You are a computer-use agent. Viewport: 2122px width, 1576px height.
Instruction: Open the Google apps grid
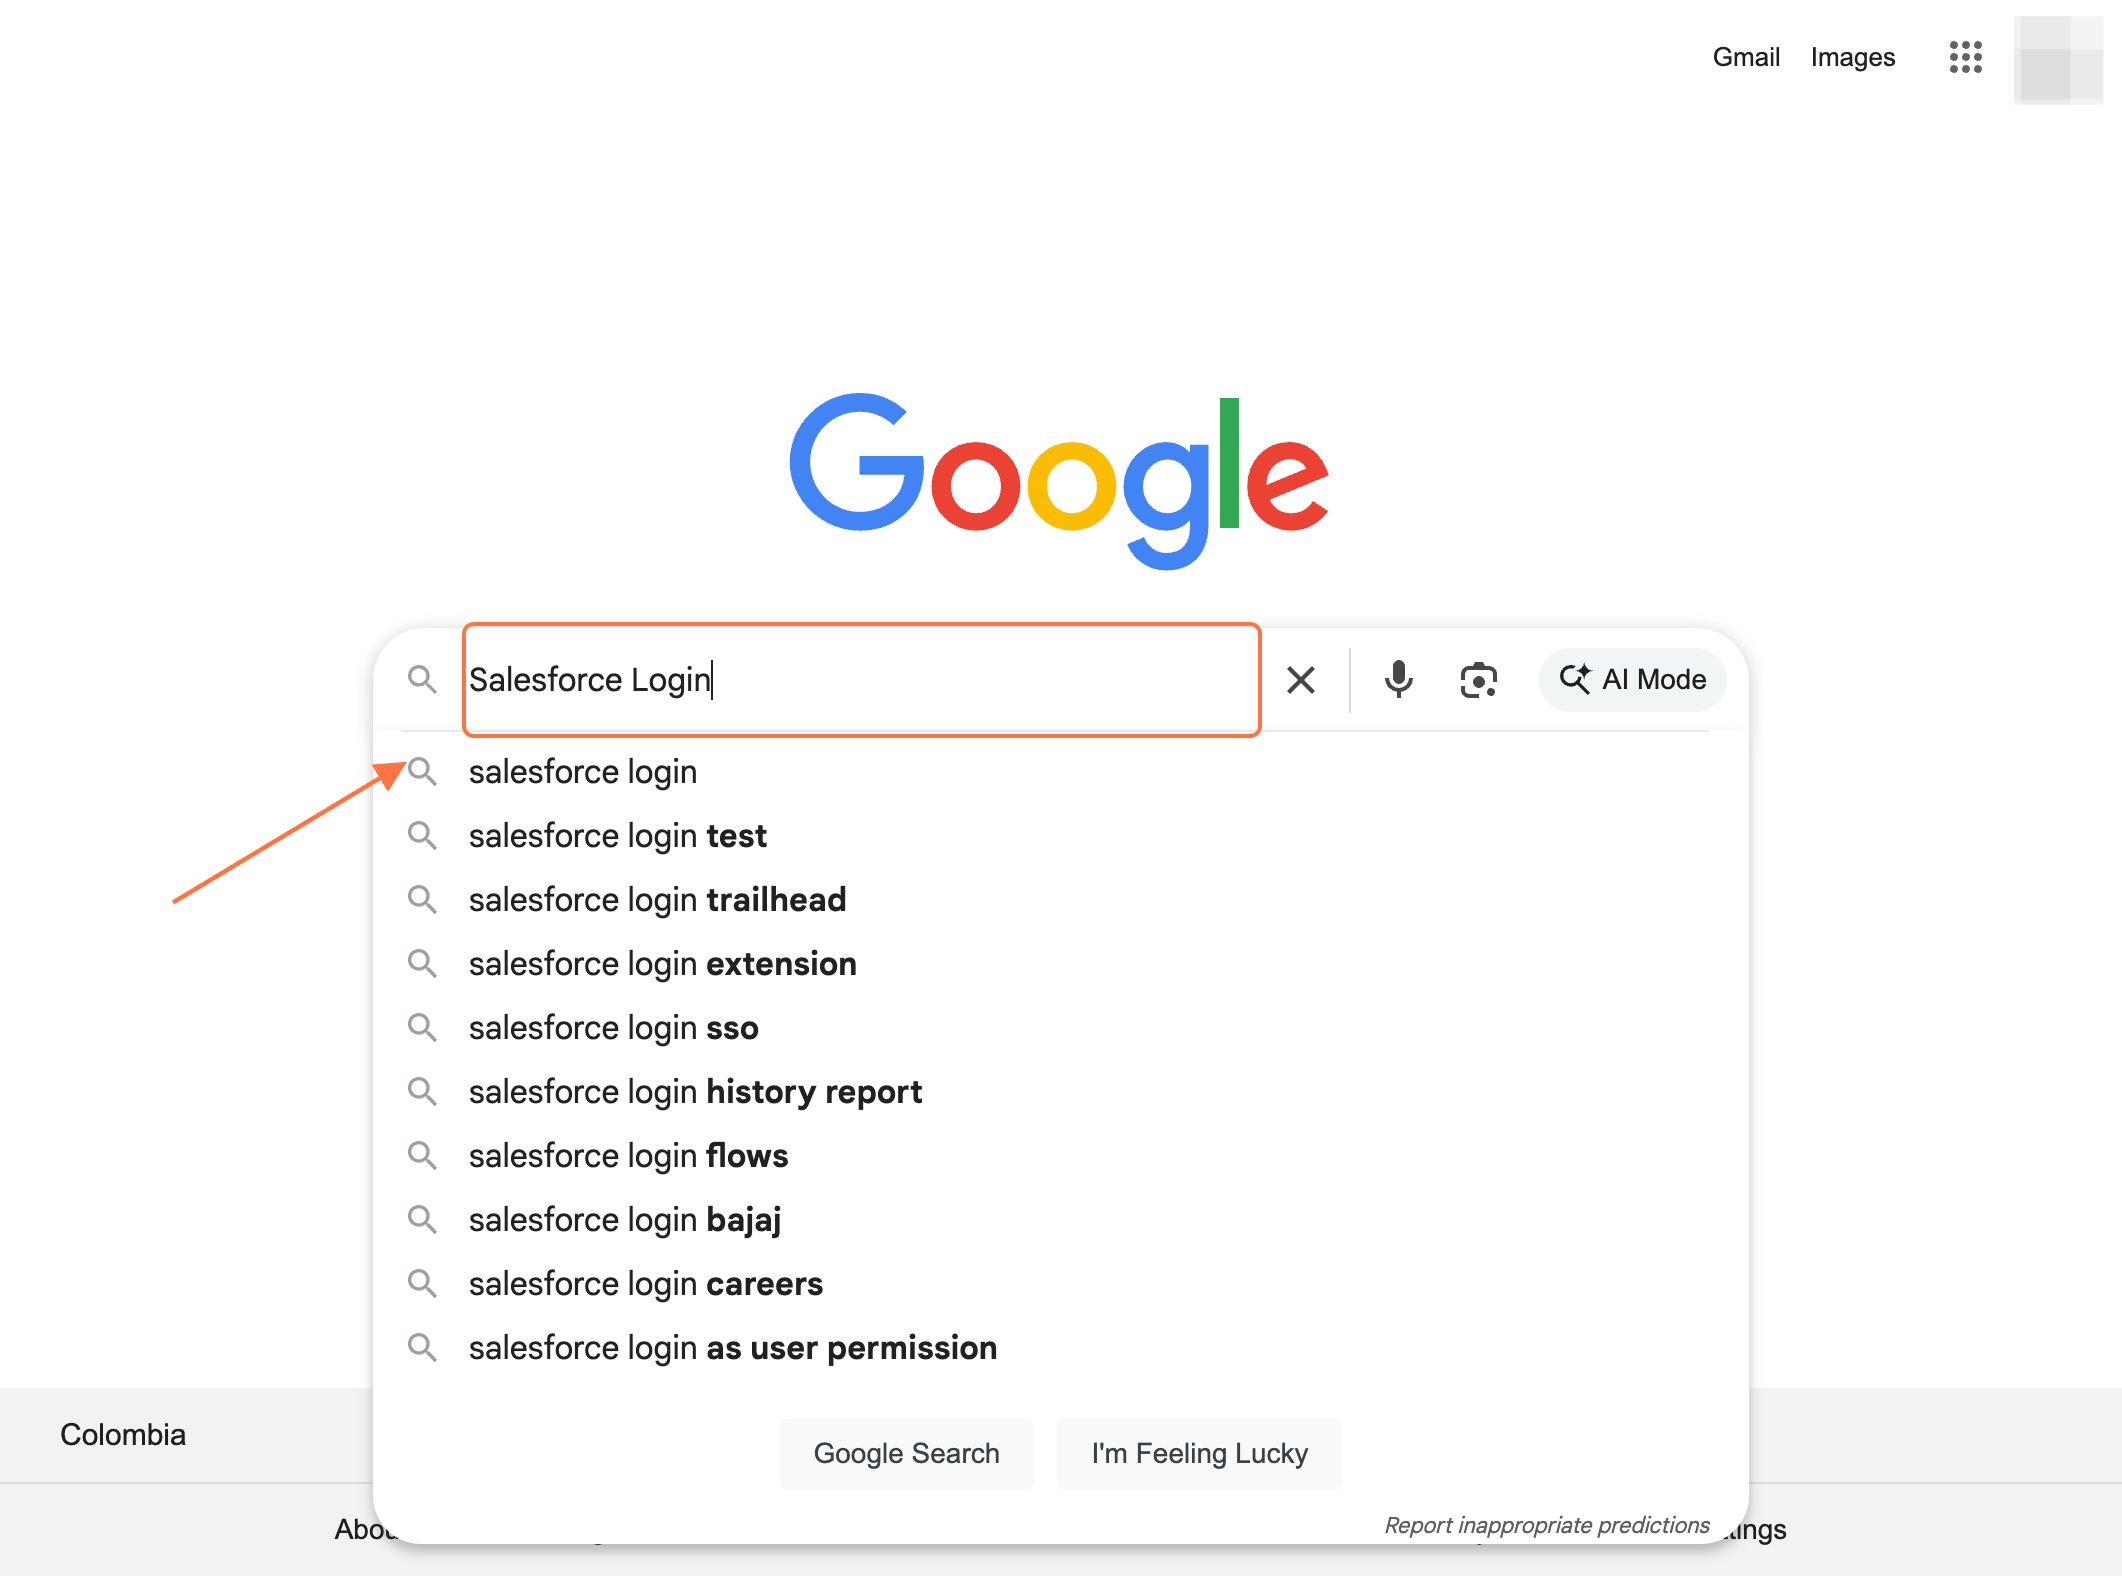pos(1965,57)
